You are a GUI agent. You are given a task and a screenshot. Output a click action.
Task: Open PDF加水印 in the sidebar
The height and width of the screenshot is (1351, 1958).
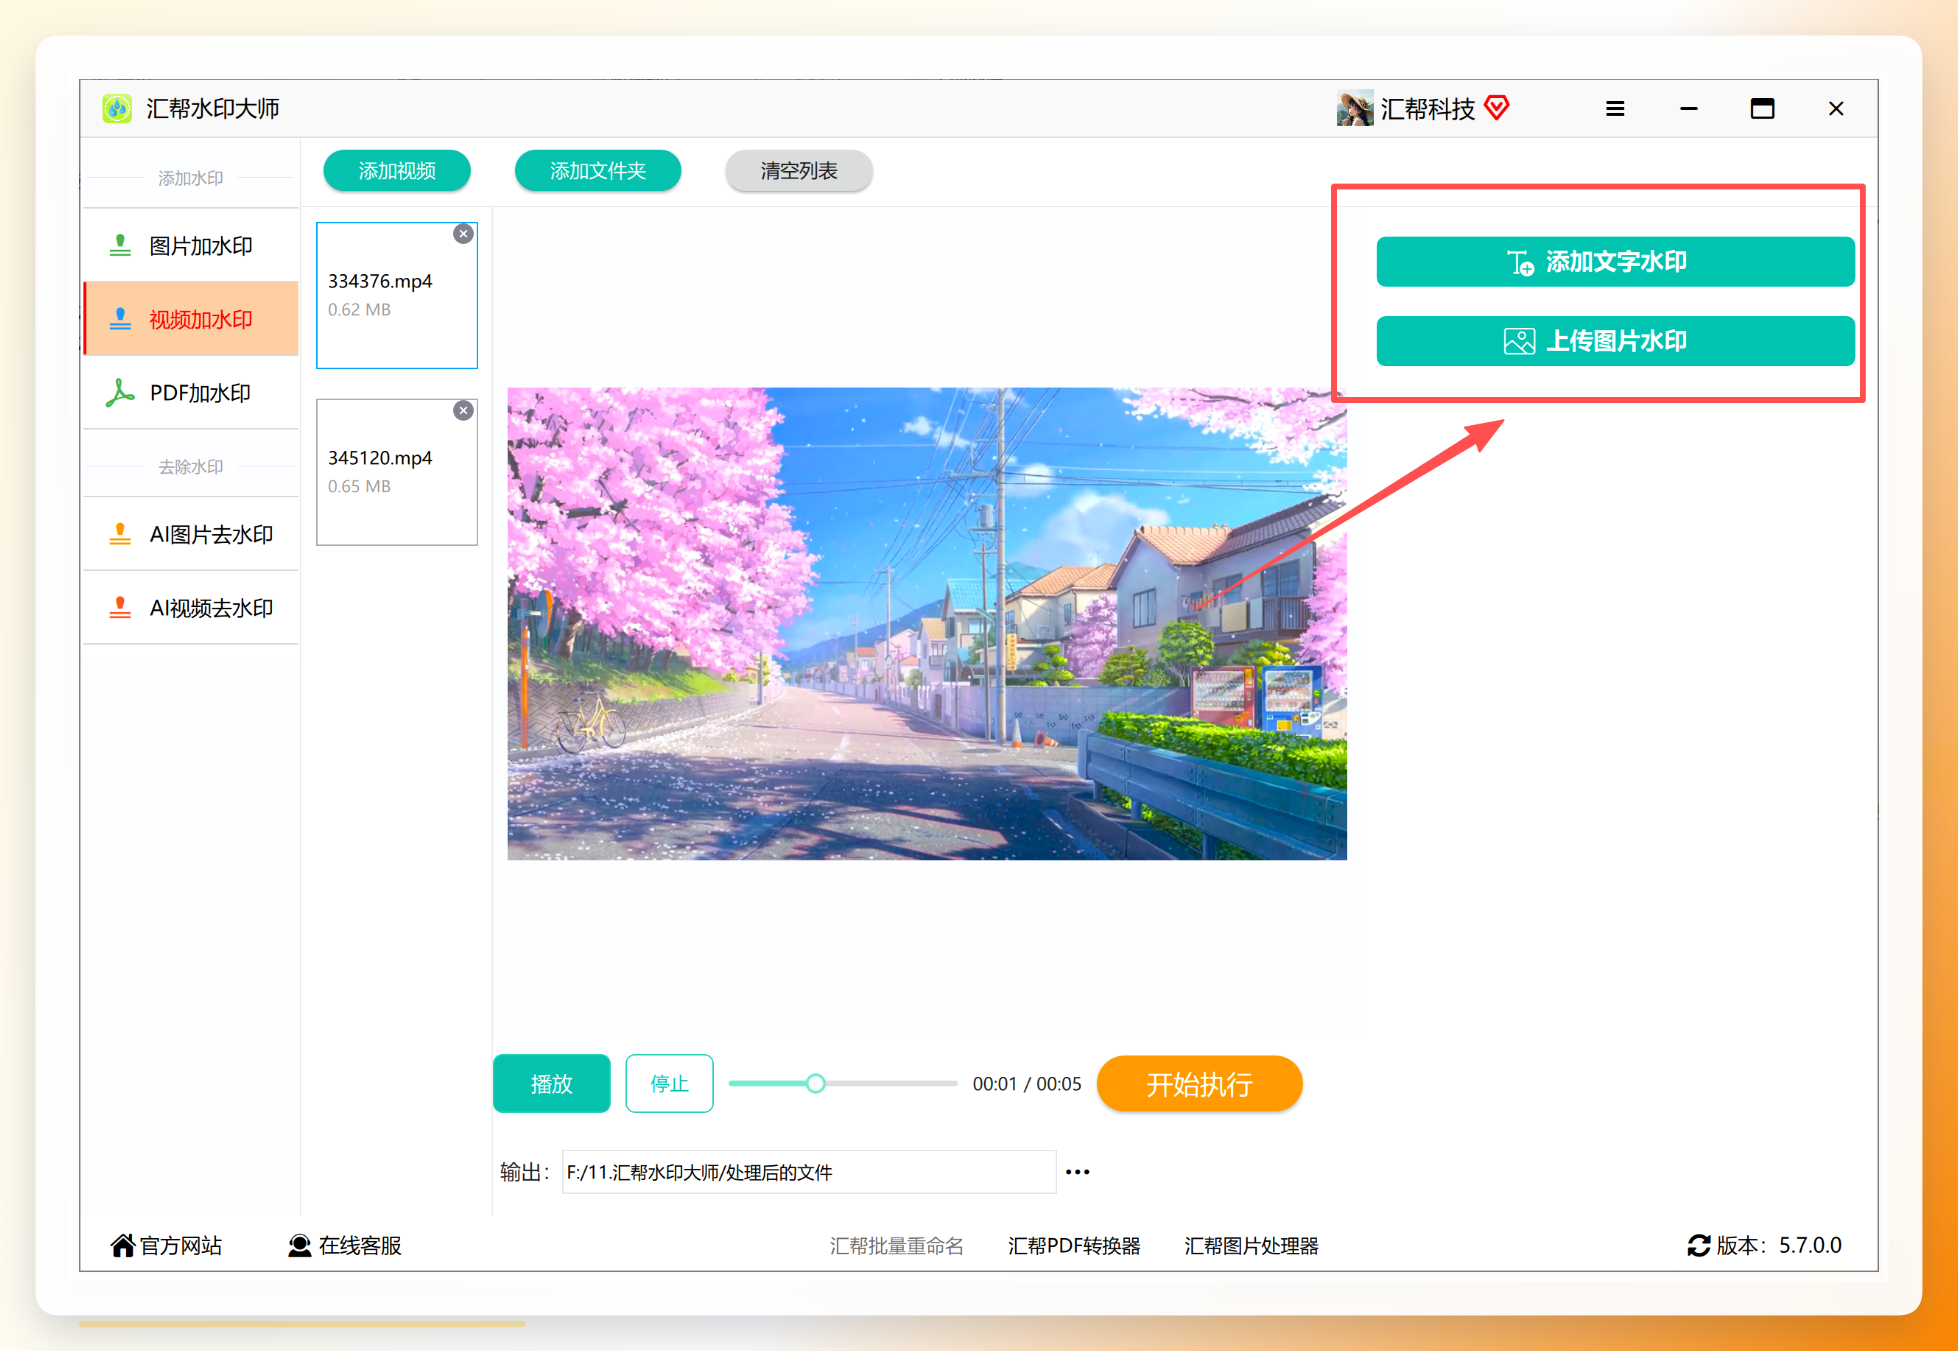click(x=191, y=393)
